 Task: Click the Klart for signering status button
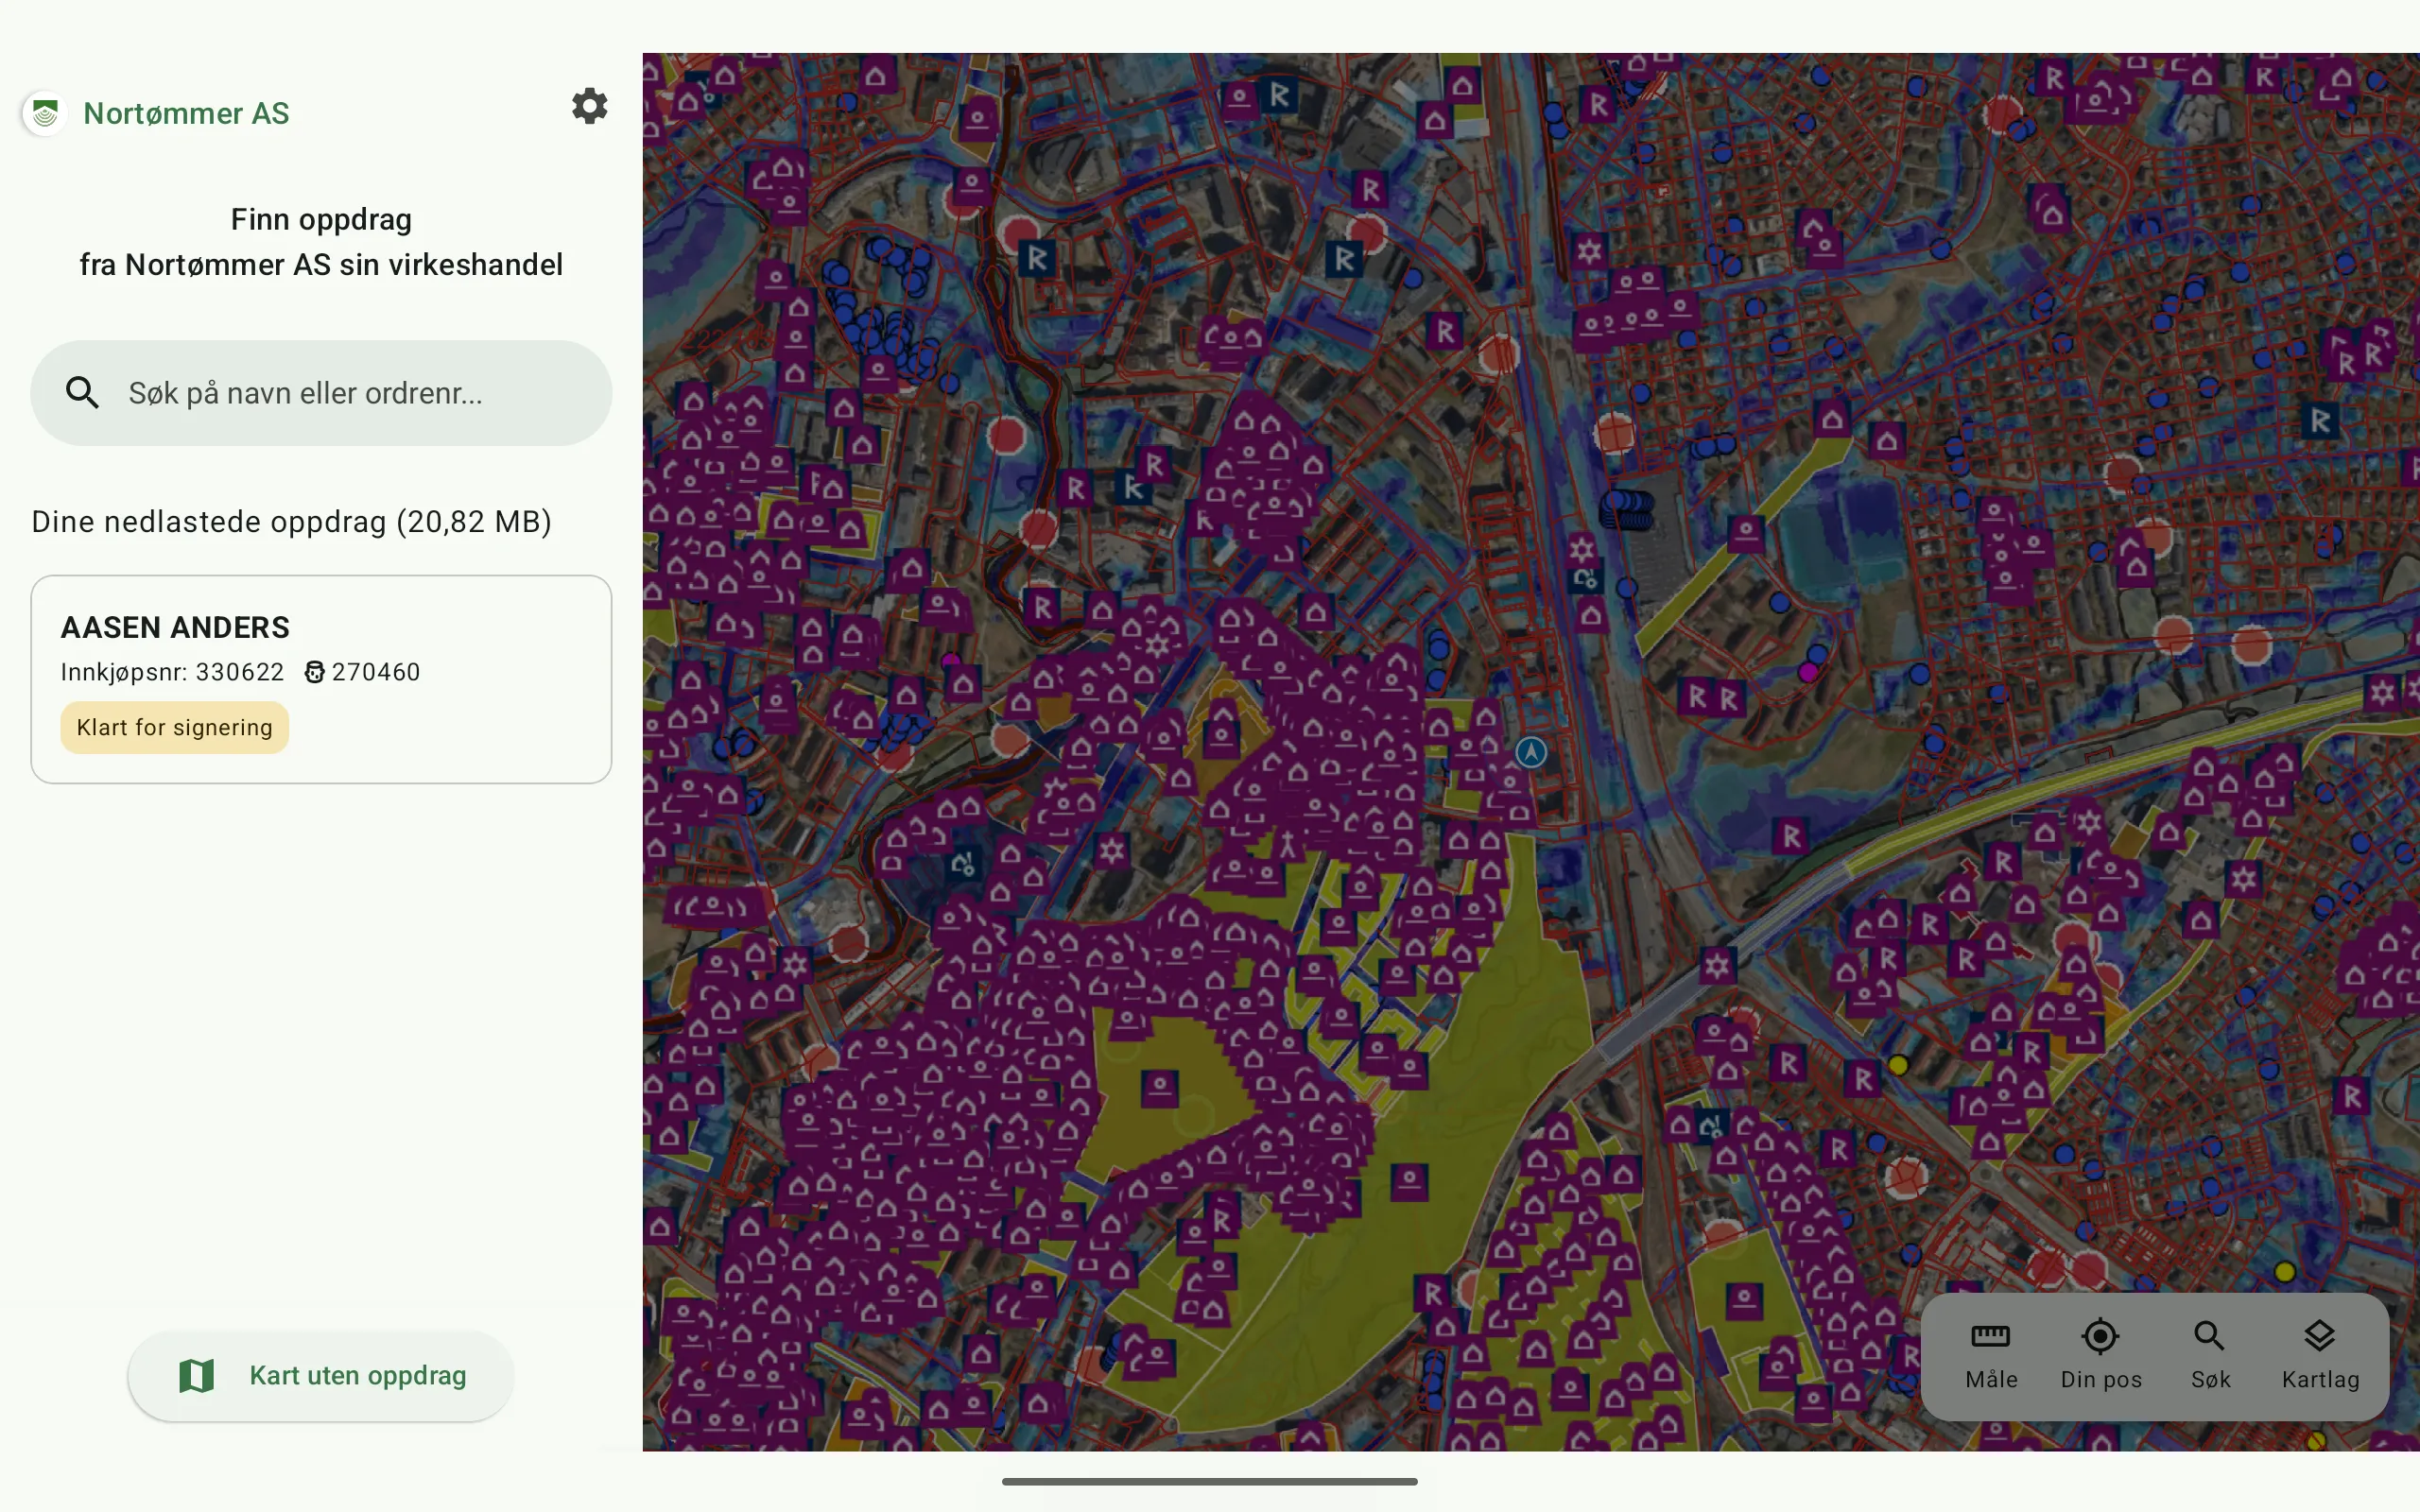174,729
